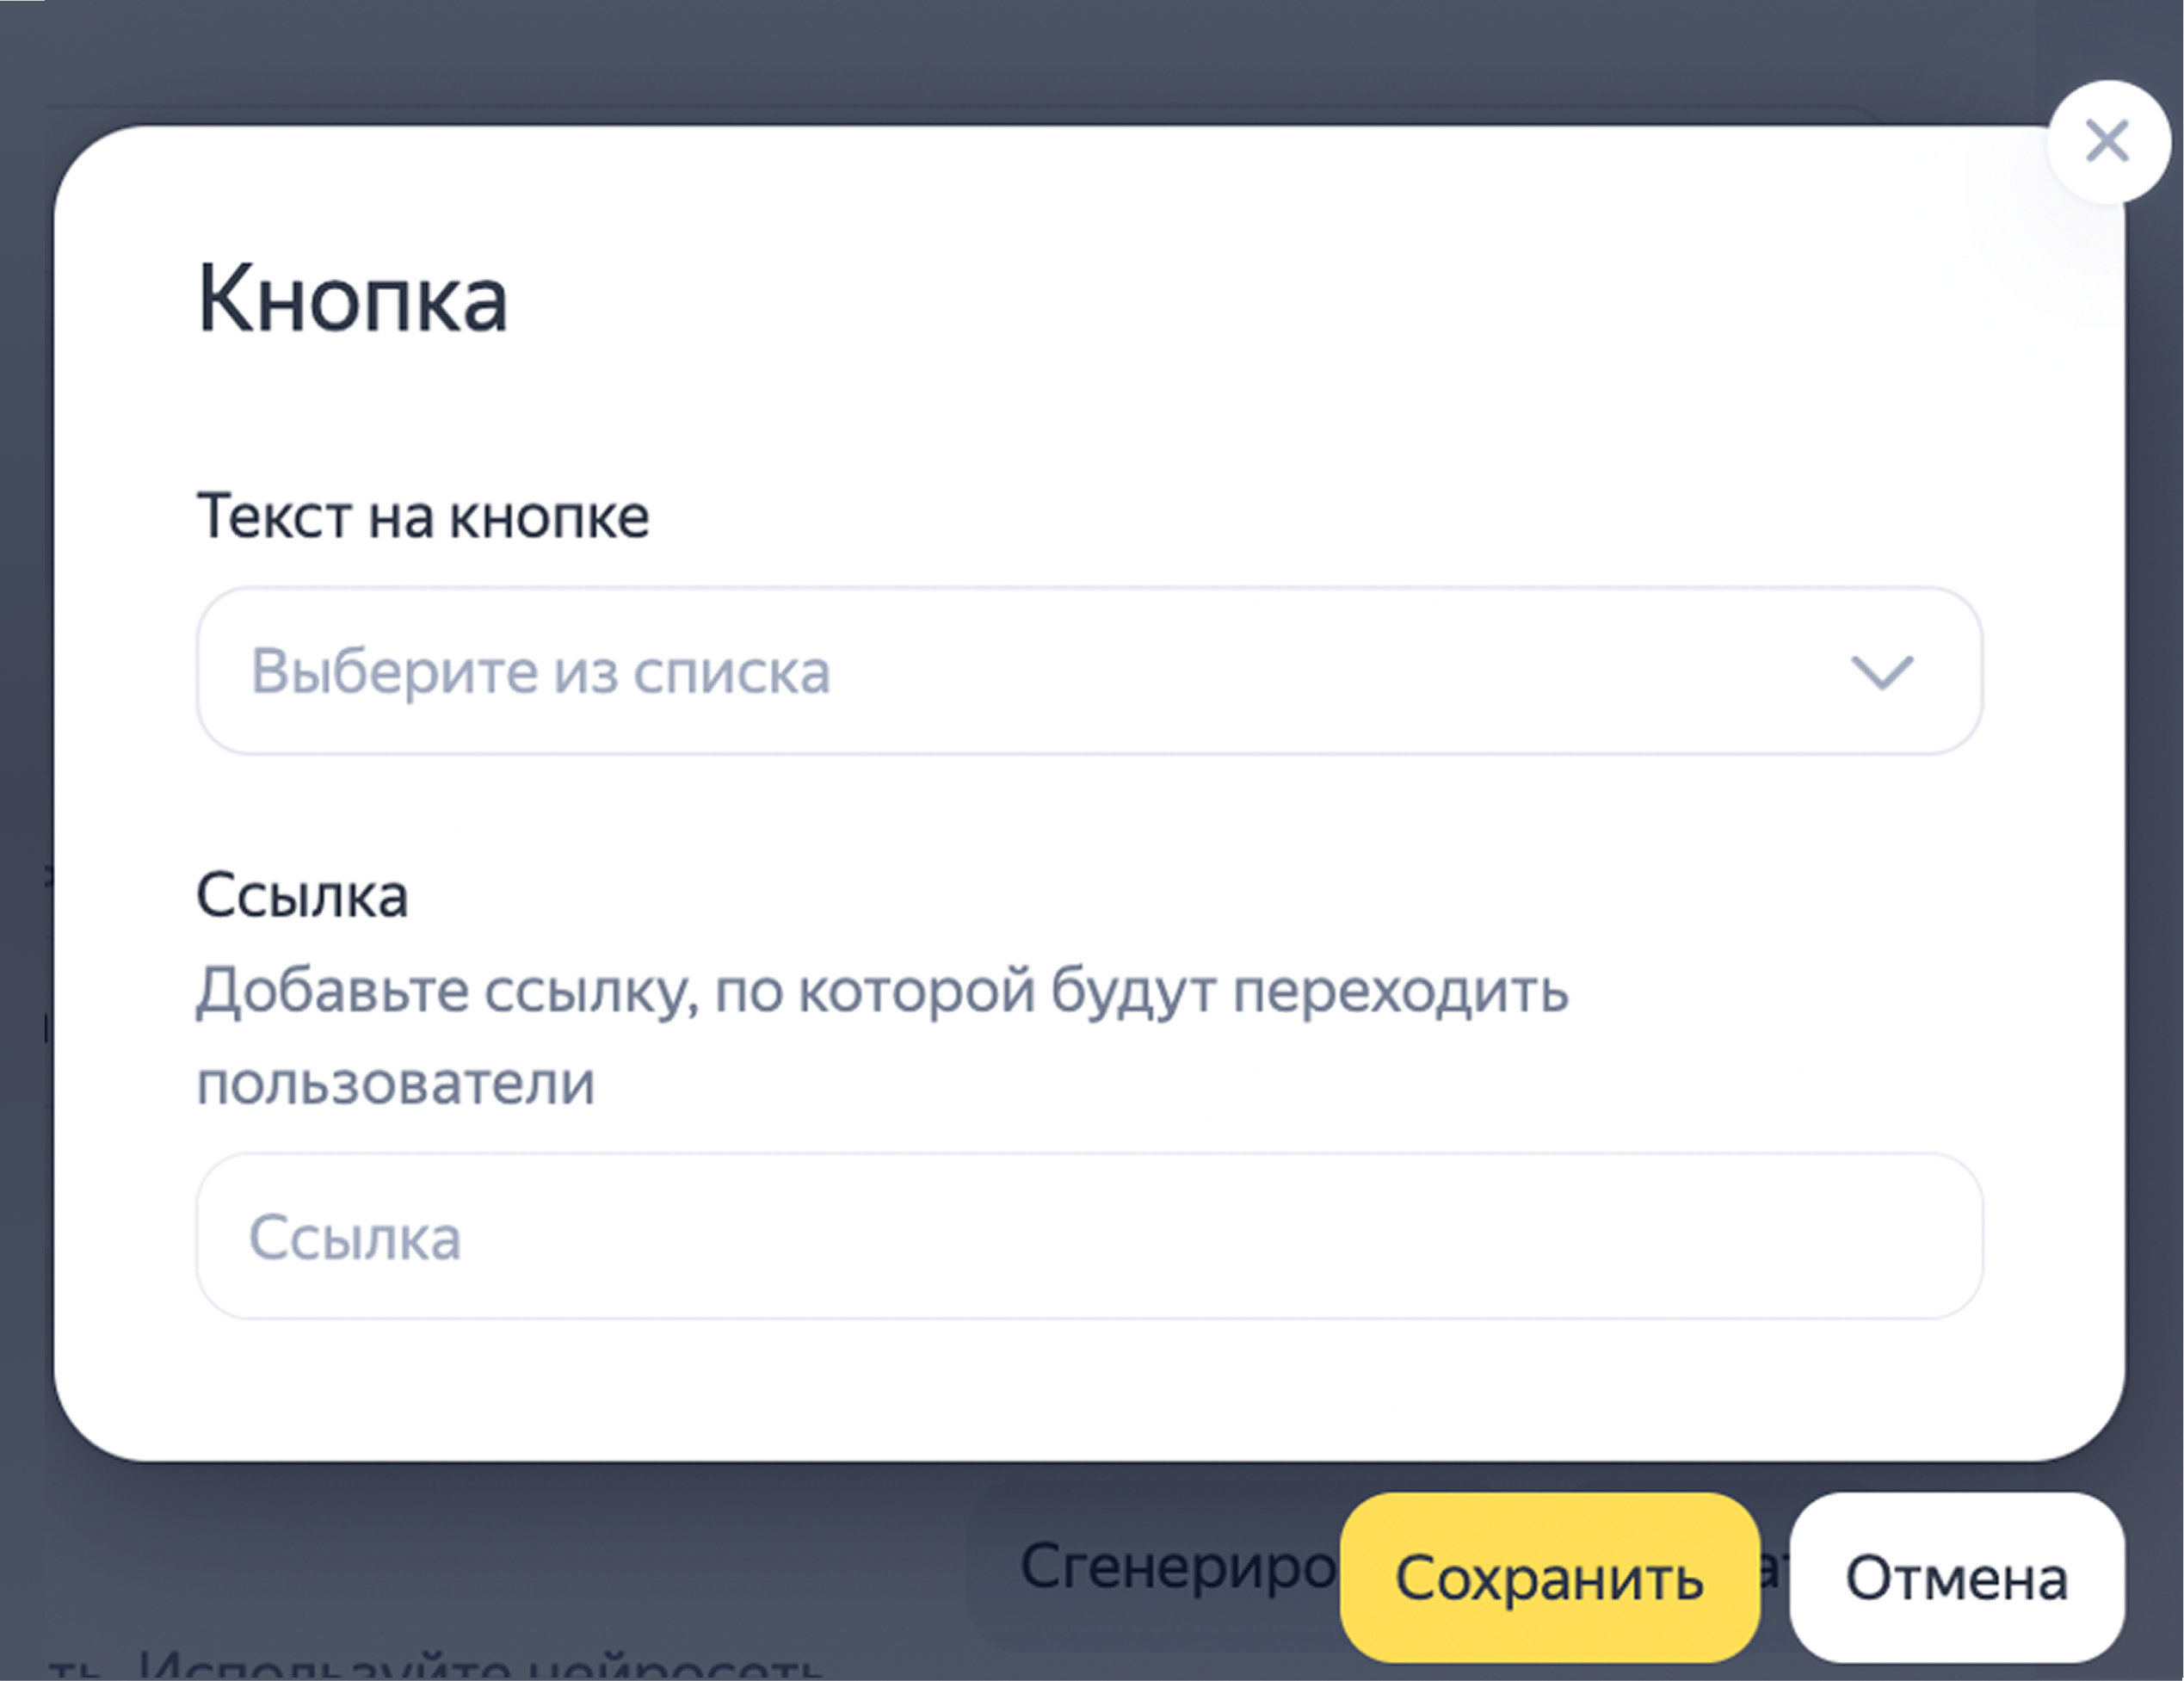Image resolution: width=2184 pixels, height=1681 pixels.
Task: Click the word «Отмена» on the white button
Action: point(1956,1579)
